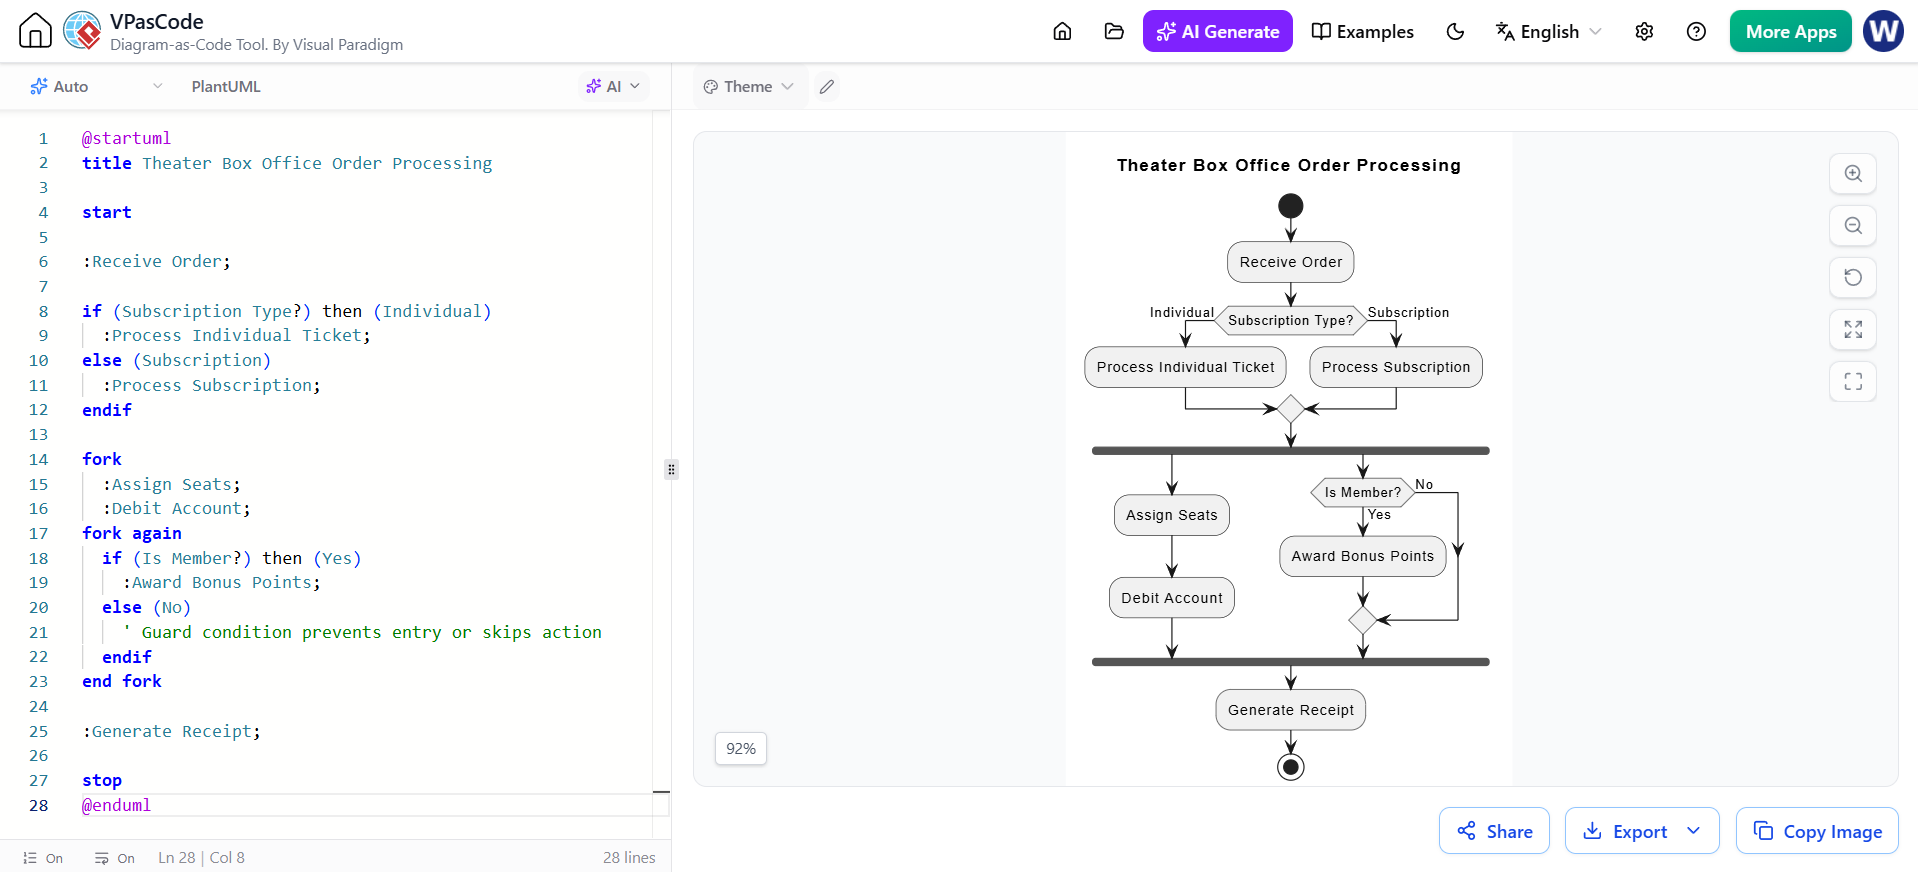Click the '@enduml' code line
The width and height of the screenshot is (1918, 872).
click(x=116, y=805)
